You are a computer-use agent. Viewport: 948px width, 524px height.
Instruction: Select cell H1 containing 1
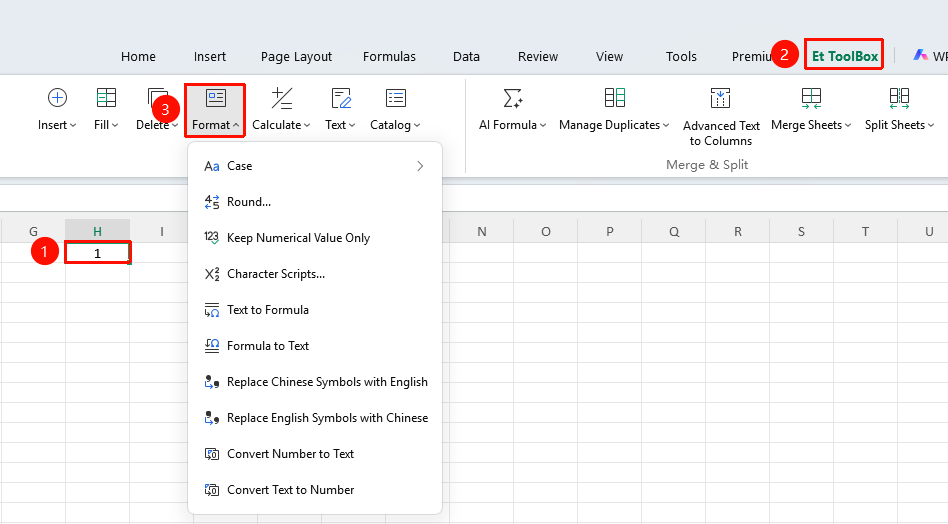coord(97,253)
